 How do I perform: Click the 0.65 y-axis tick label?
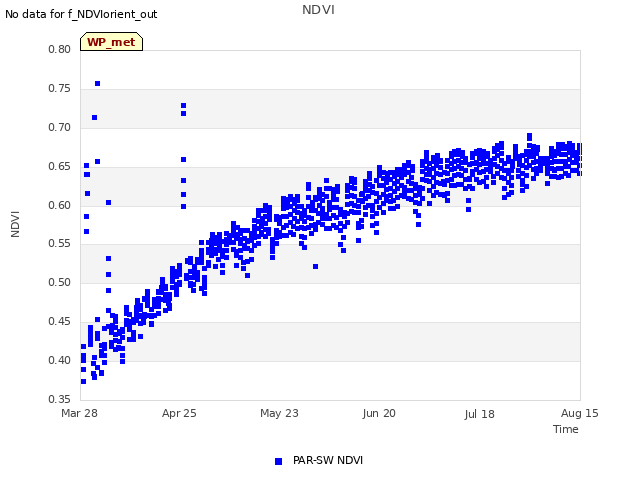pyautogui.click(x=60, y=166)
